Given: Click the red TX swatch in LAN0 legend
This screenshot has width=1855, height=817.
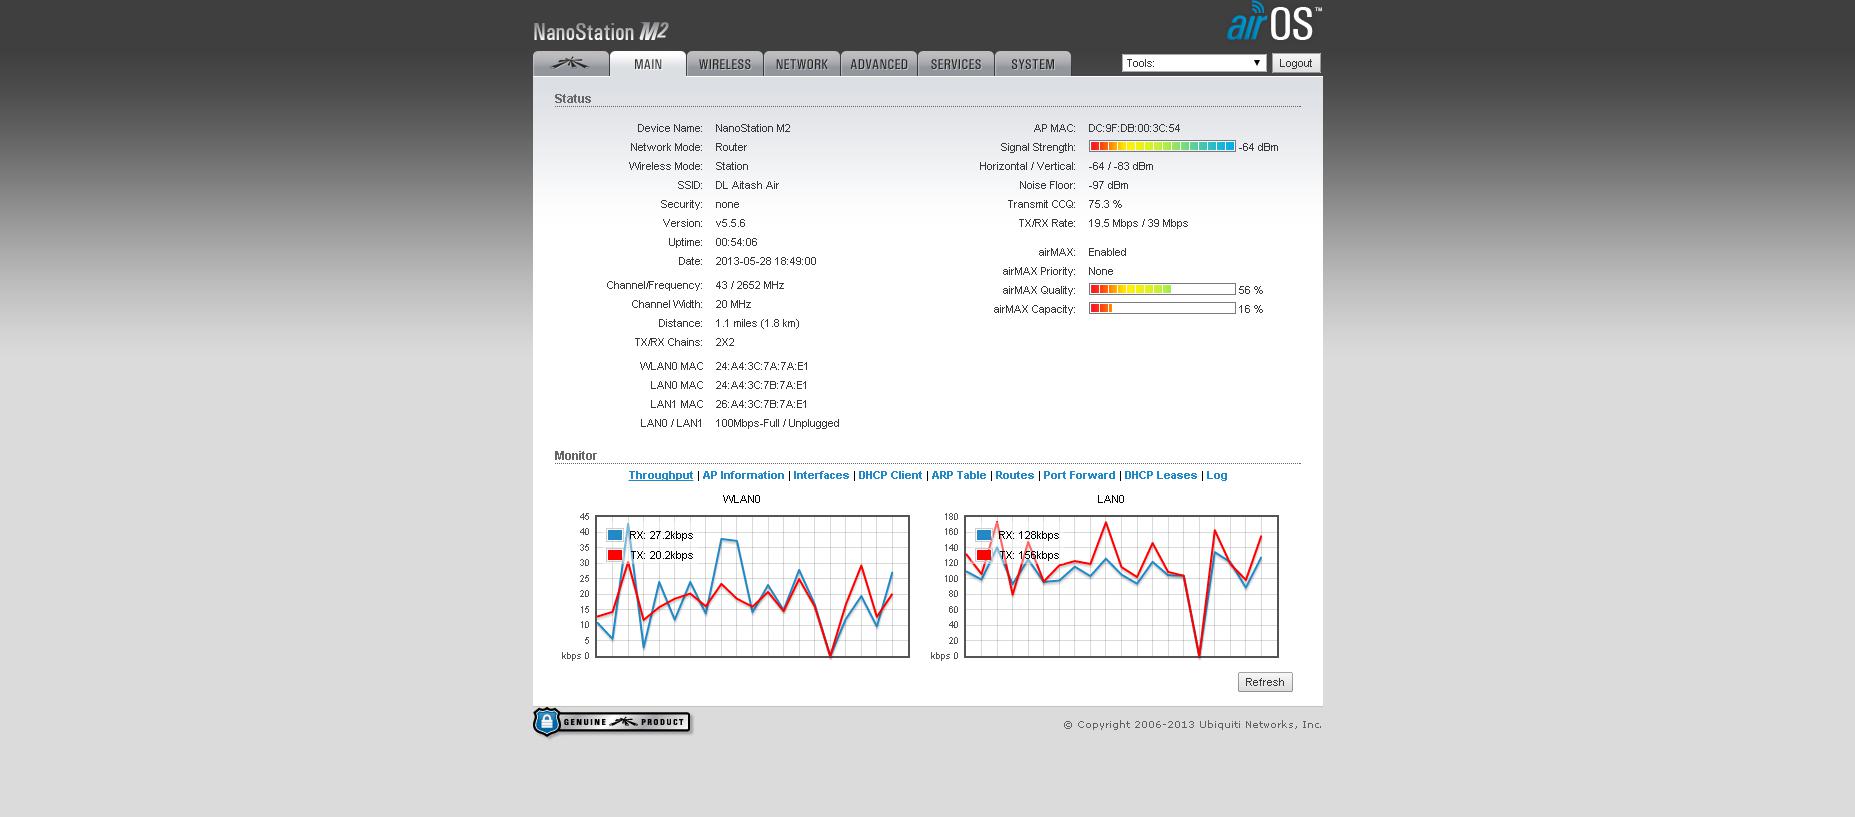Looking at the screenshot, I should pos(984,555).
